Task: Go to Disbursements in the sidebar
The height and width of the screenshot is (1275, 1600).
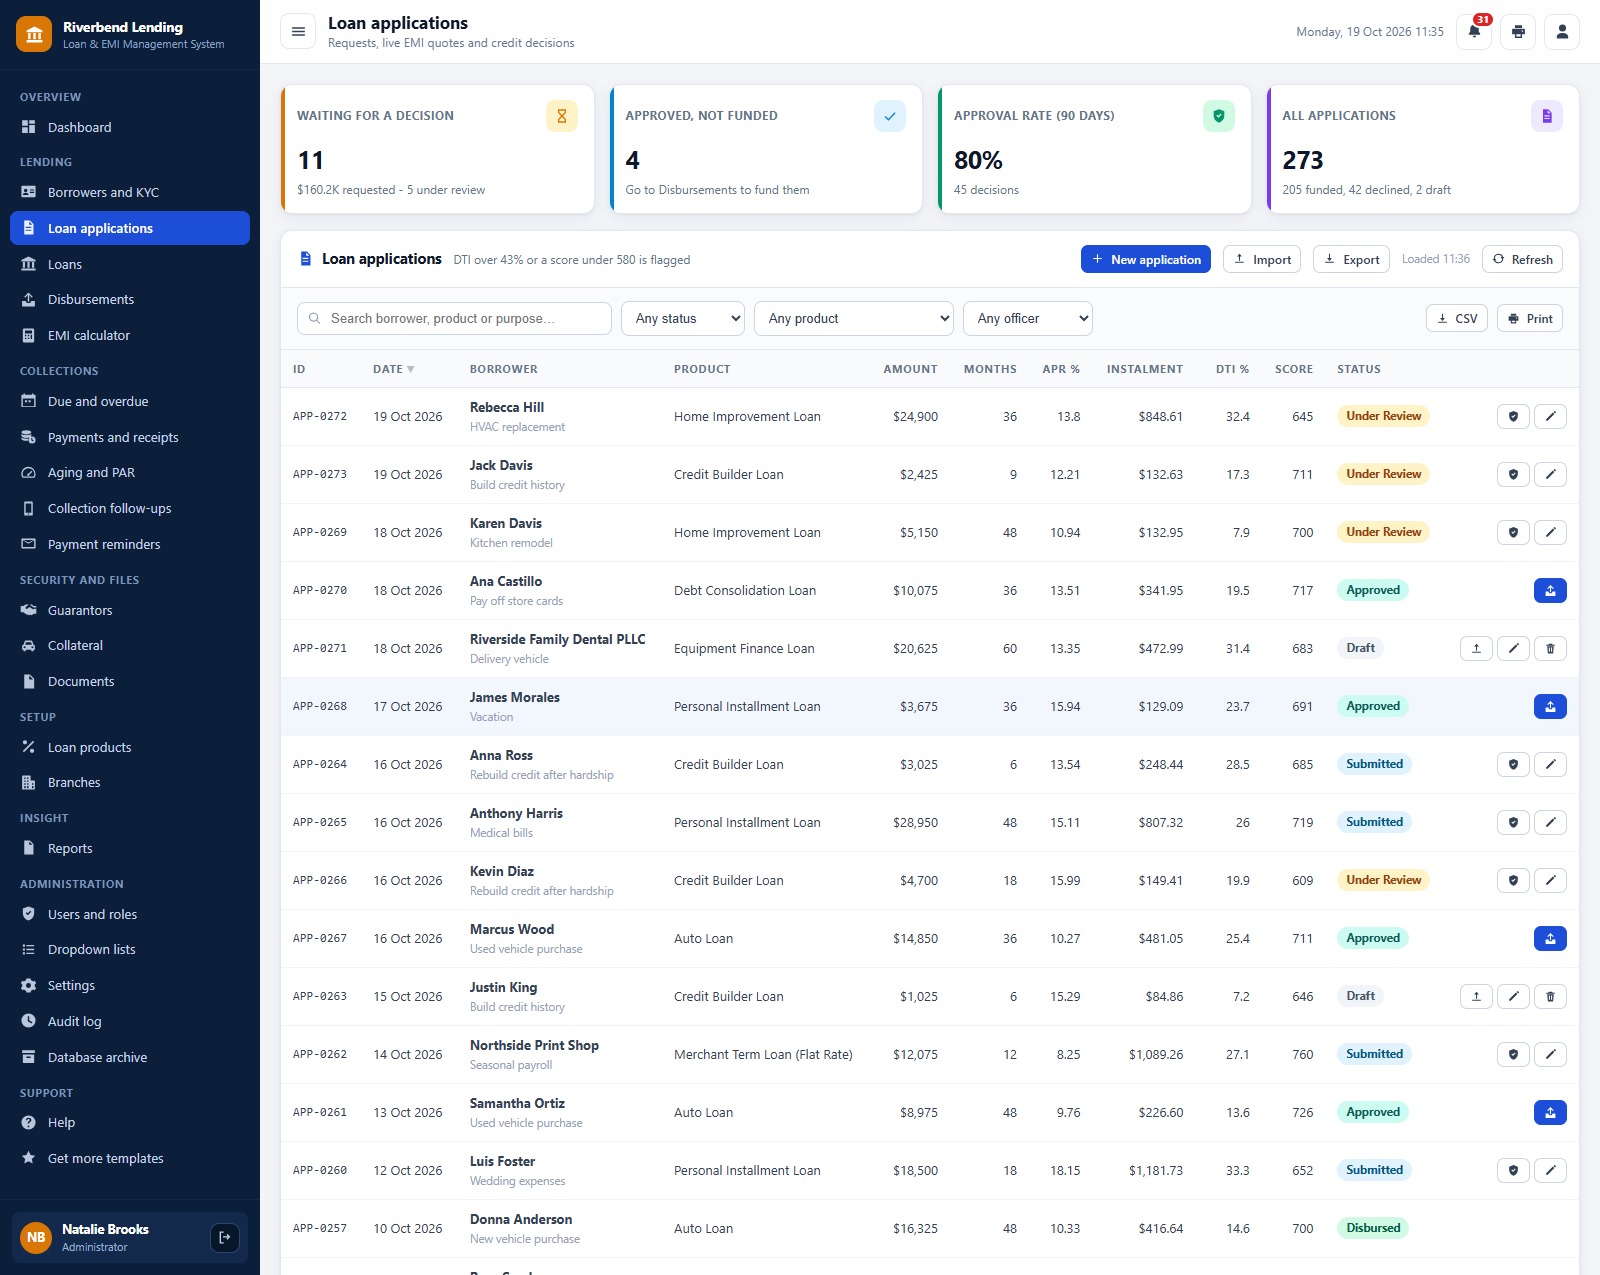Action: click(x=130, y=300)
